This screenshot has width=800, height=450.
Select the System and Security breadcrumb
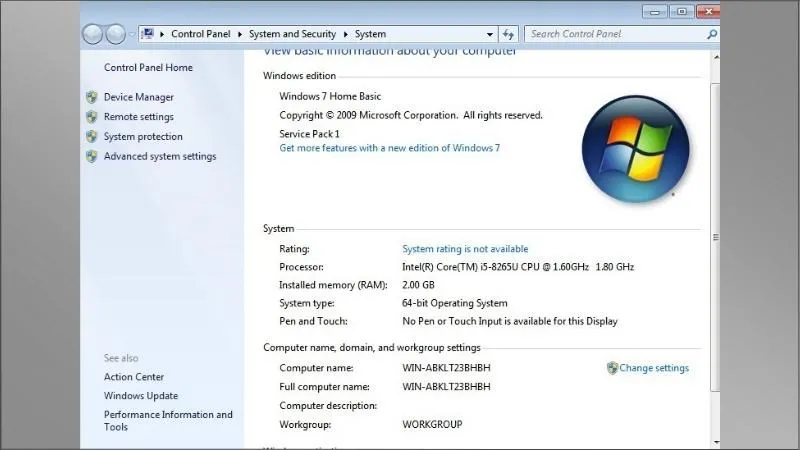(292, 34)
